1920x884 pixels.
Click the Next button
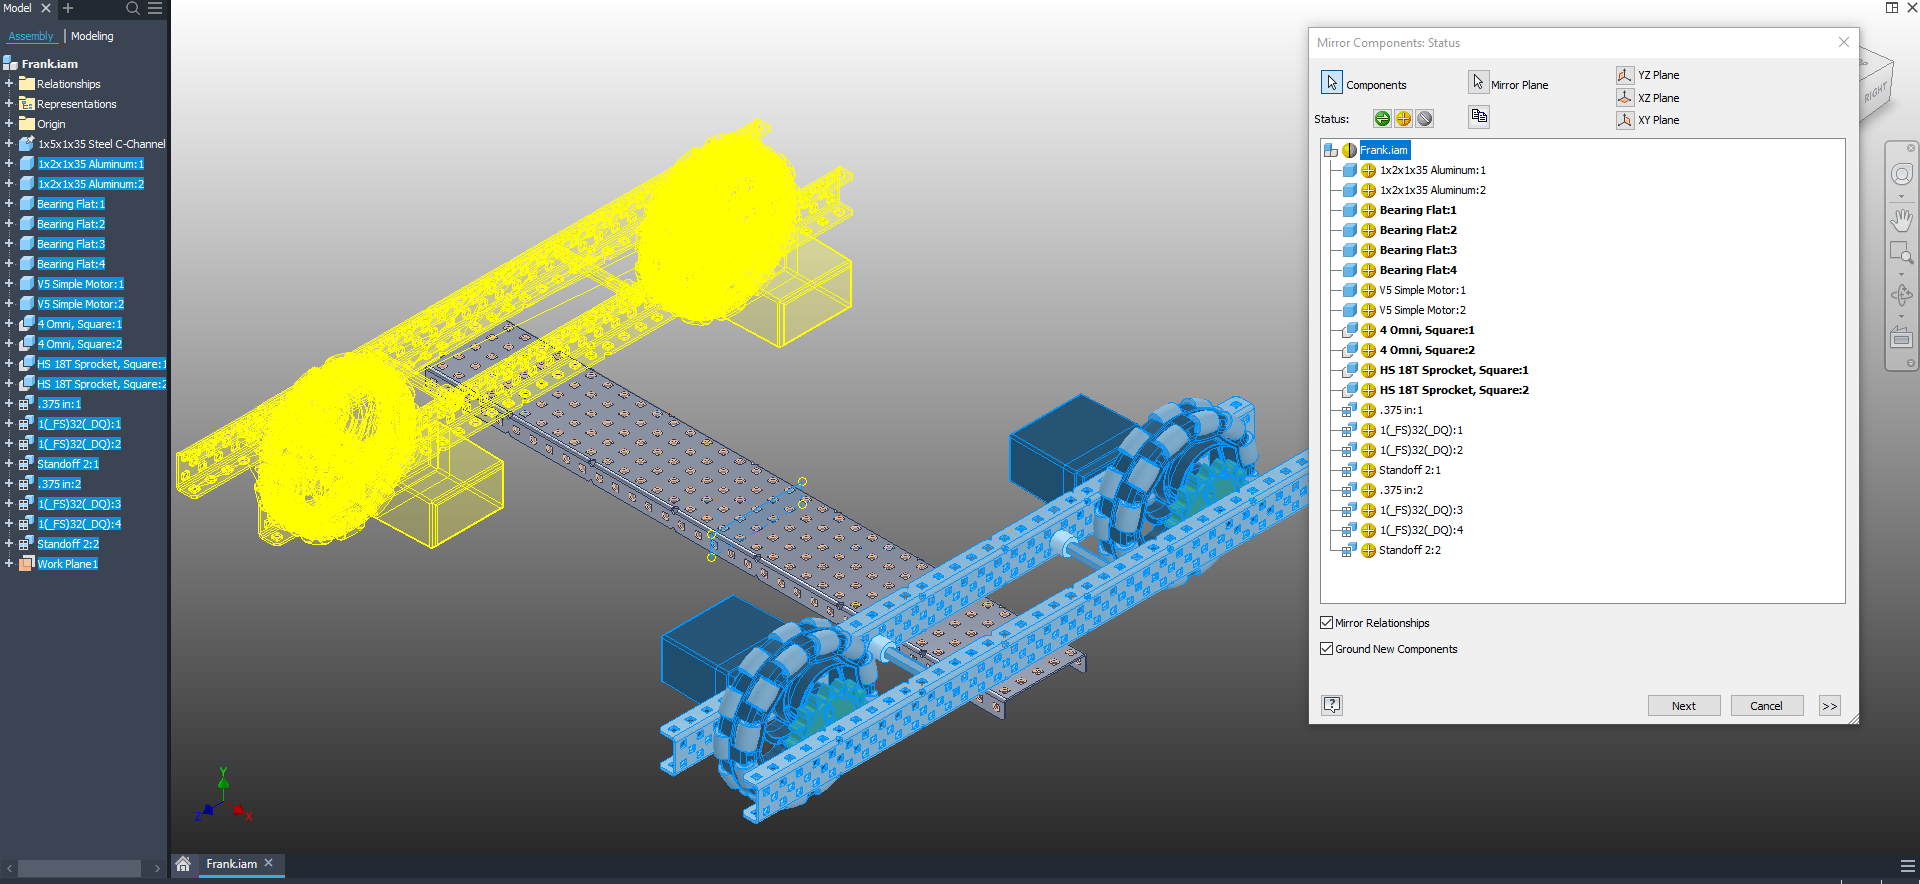click(1684, 706)
